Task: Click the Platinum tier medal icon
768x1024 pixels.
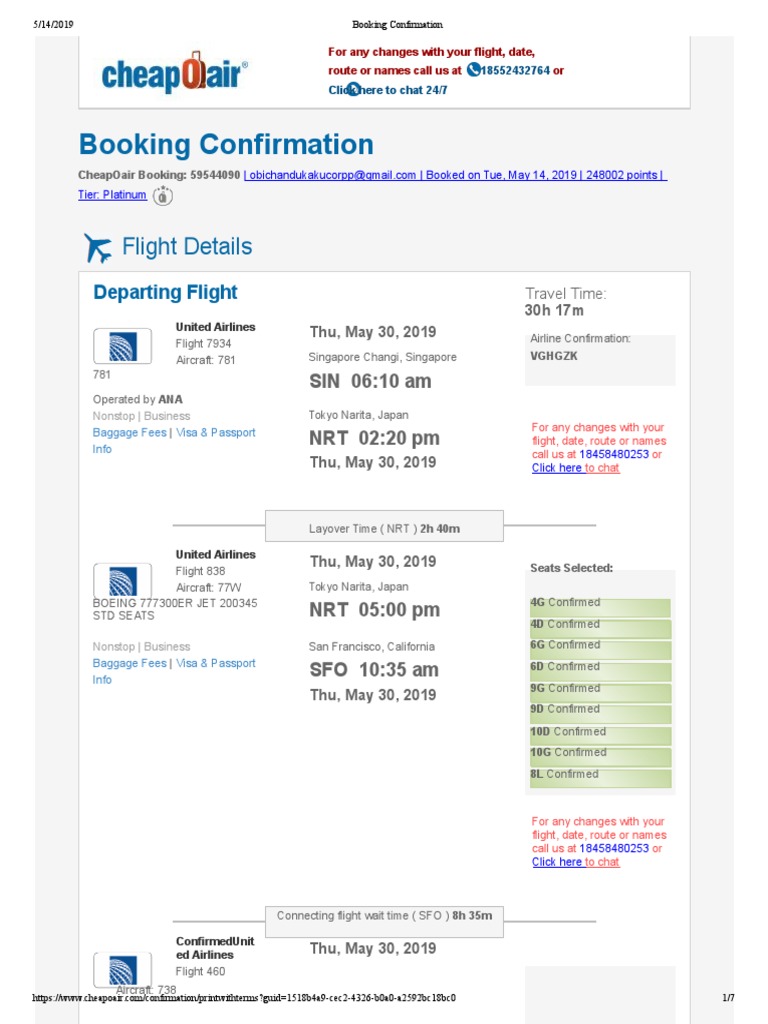Action: (163, 196)
